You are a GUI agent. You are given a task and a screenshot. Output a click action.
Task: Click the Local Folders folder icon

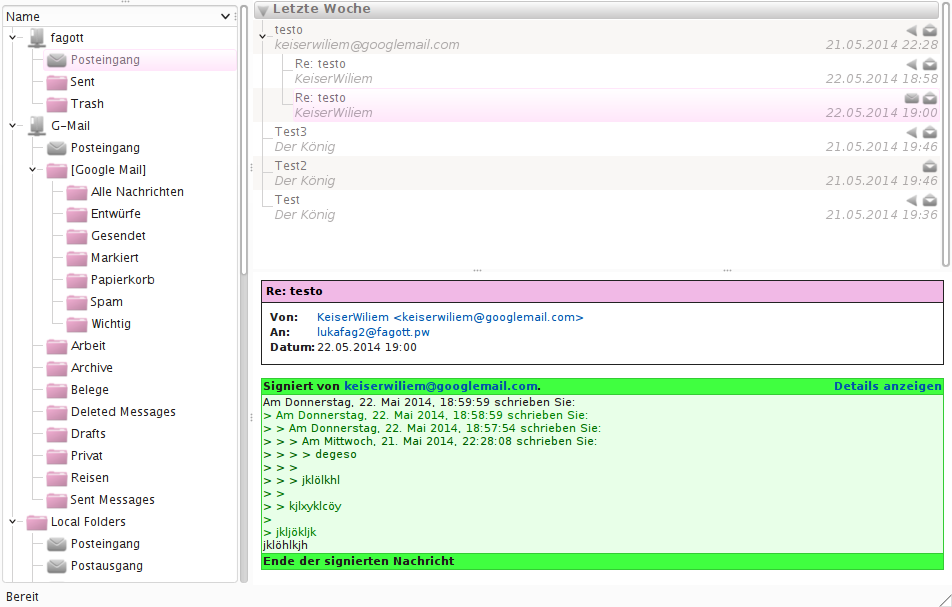tap(37, 522)
